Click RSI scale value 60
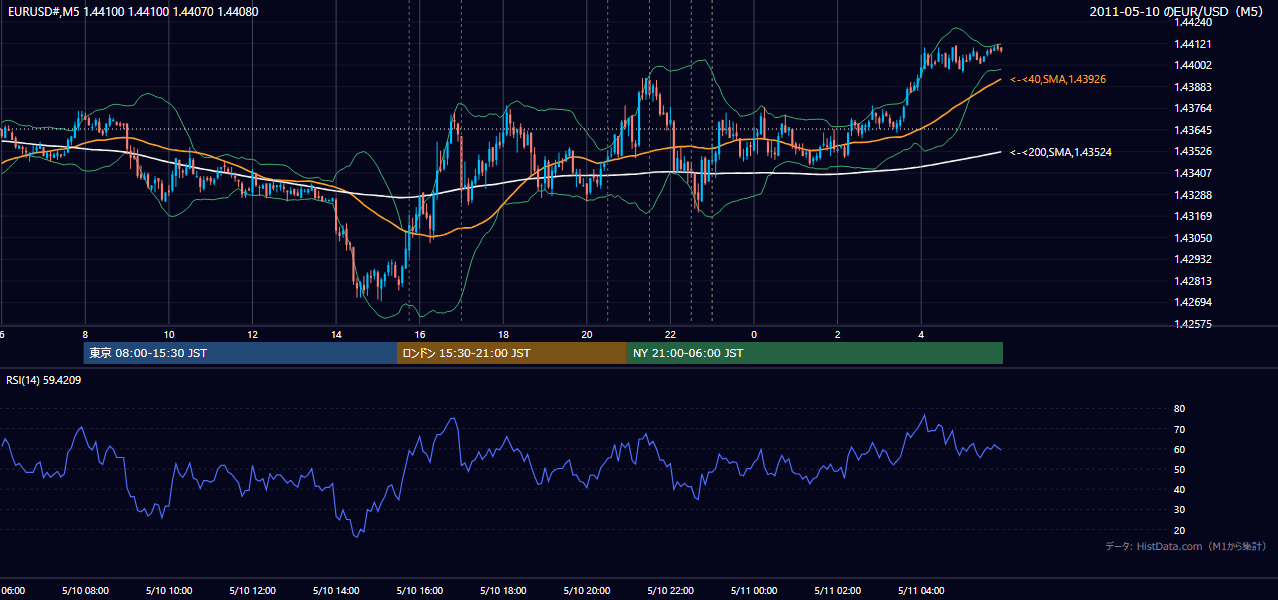1278x600 pixels. [x=1179, y=449]
